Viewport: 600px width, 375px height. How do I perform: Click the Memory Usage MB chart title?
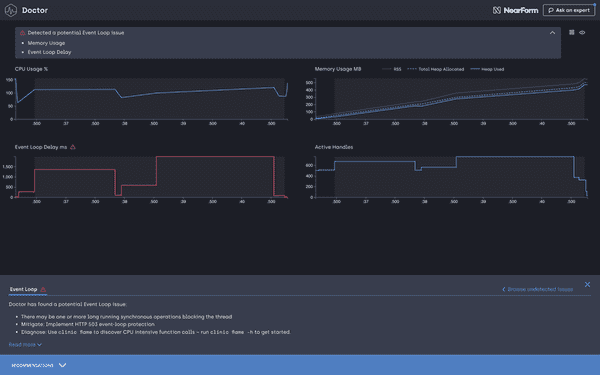coord(338,69)
